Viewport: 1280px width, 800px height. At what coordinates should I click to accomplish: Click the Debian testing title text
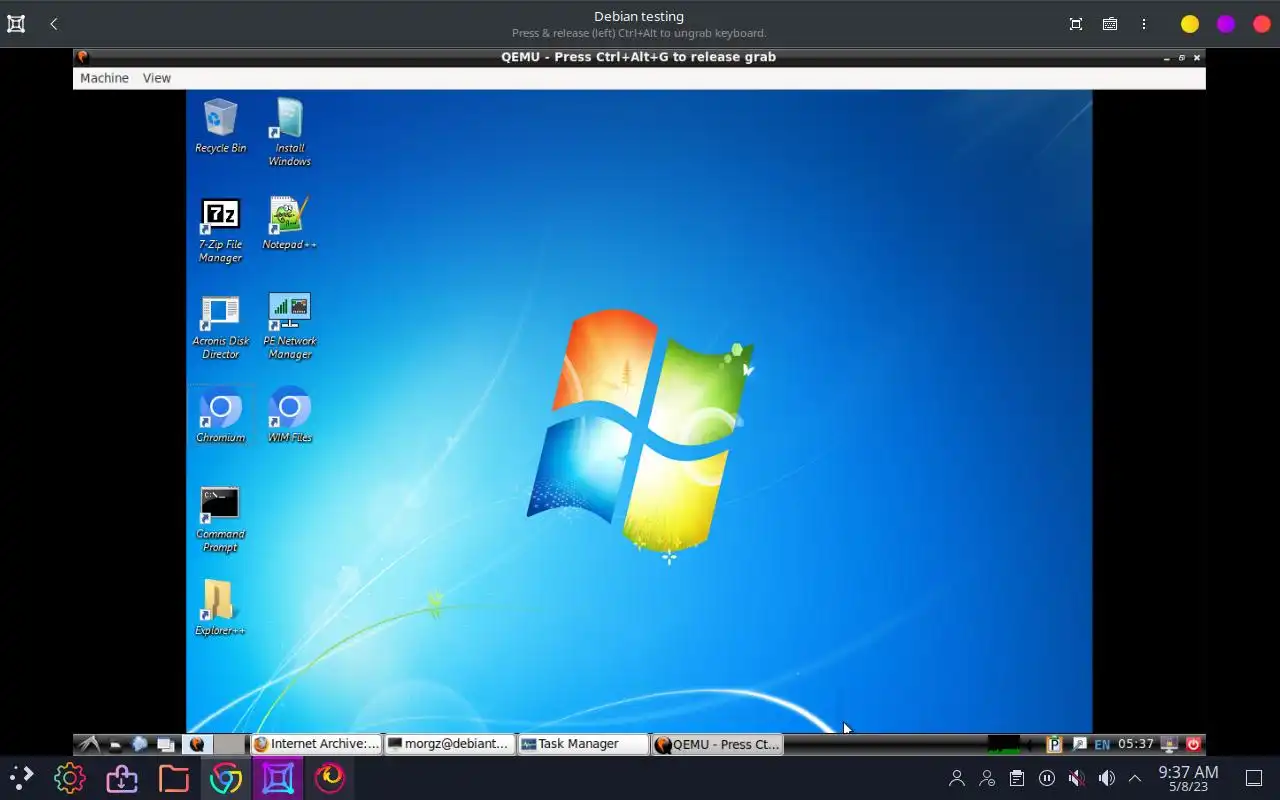click(x=639, y=16)
